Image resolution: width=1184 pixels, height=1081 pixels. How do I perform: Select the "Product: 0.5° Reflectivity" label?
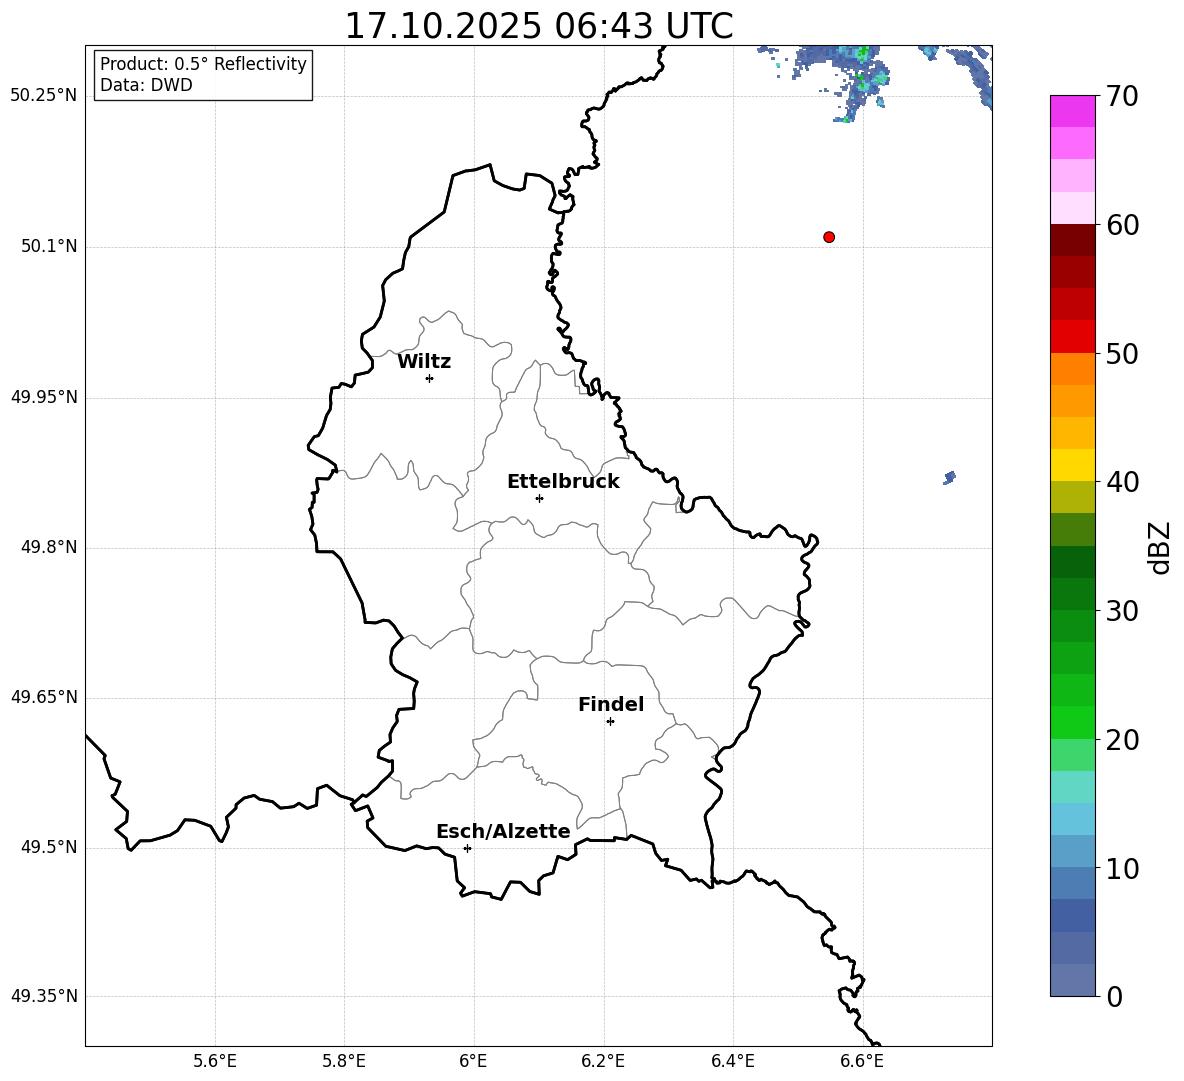203,64
